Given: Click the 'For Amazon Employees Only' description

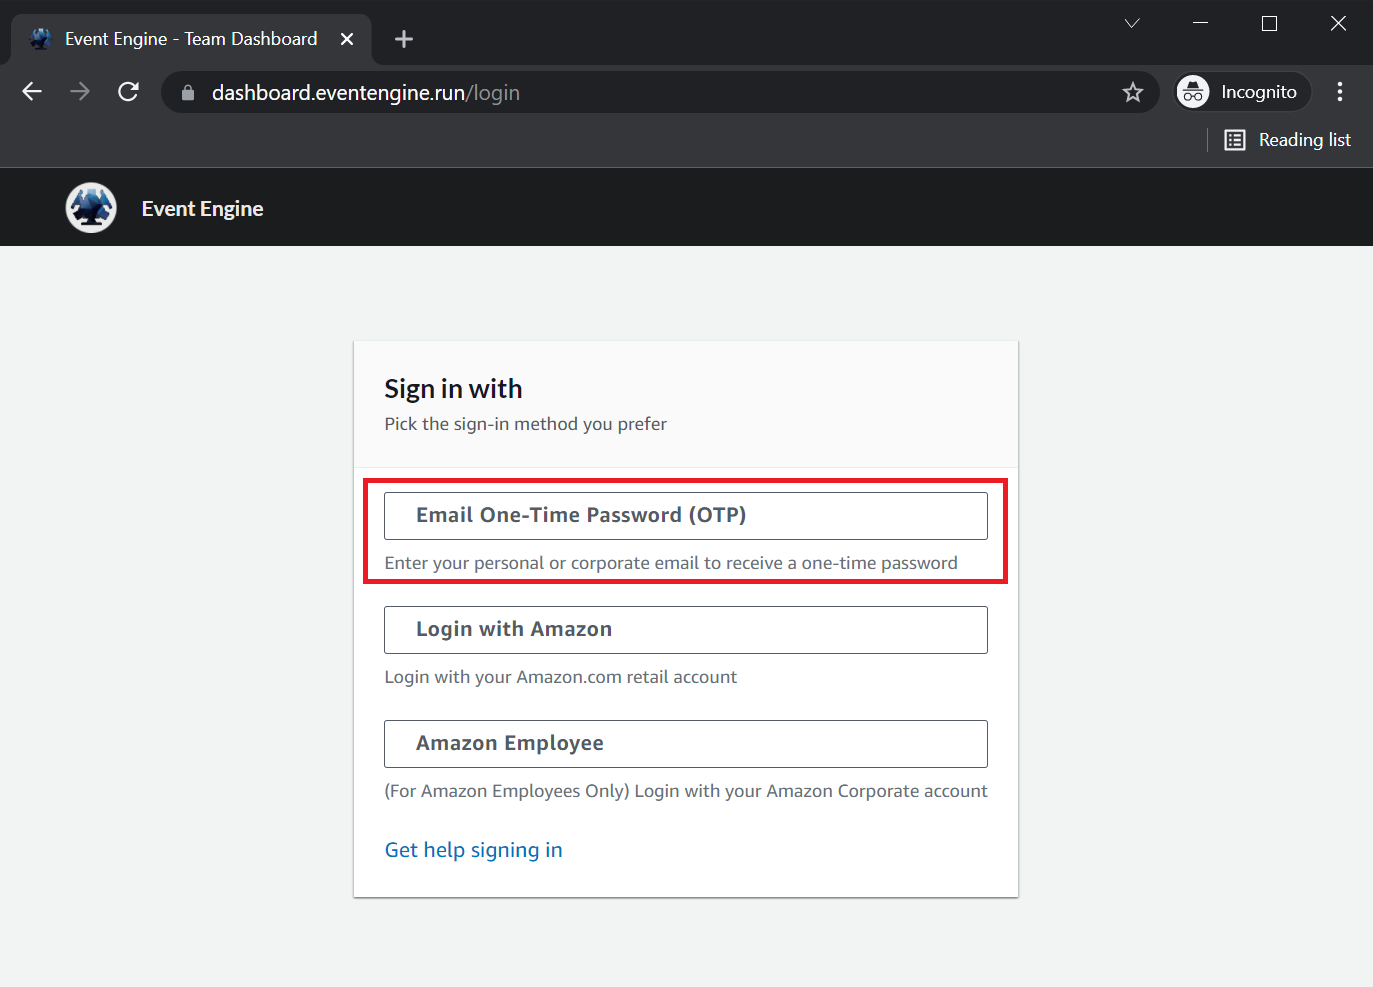Looking at the screenshot, I should tap(686, 791).
